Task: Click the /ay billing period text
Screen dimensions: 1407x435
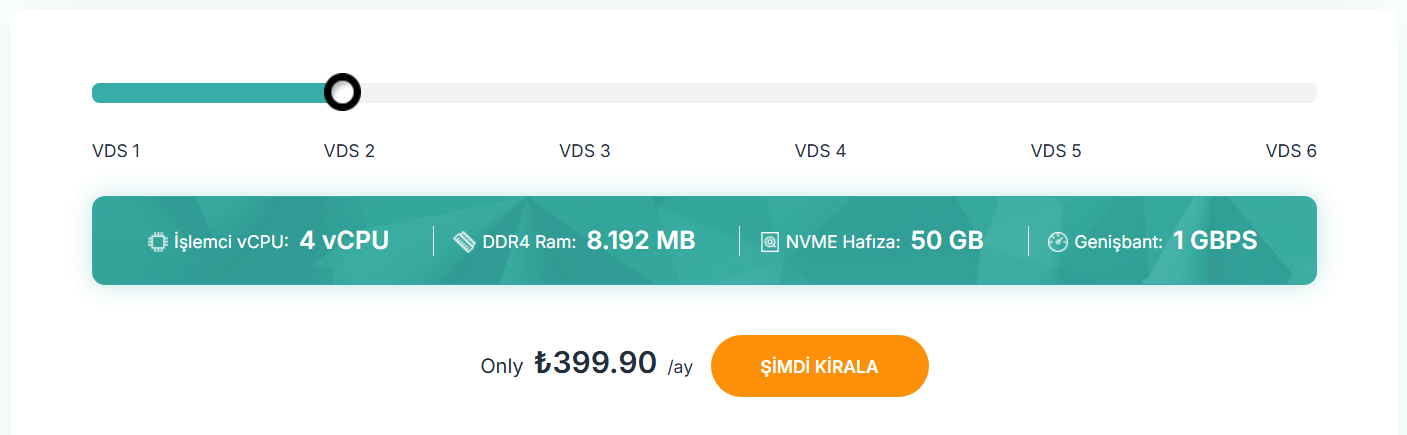Action: (x=680, y=368)
